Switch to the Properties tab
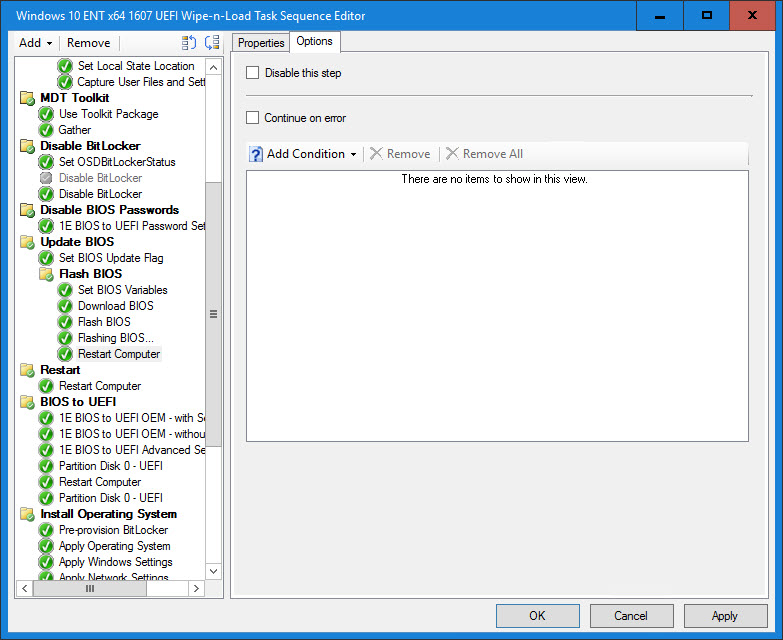The height and width of the screenshot is (640, 783). 261,43
